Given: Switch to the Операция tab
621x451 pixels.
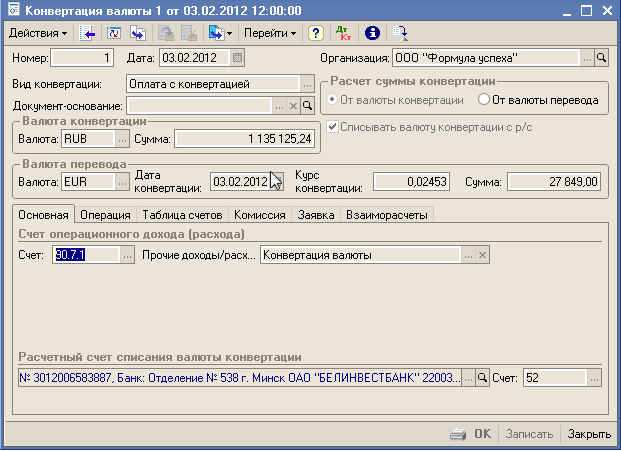Looking at the screenshot, I should pyautogui.click(x=105, y=215).
